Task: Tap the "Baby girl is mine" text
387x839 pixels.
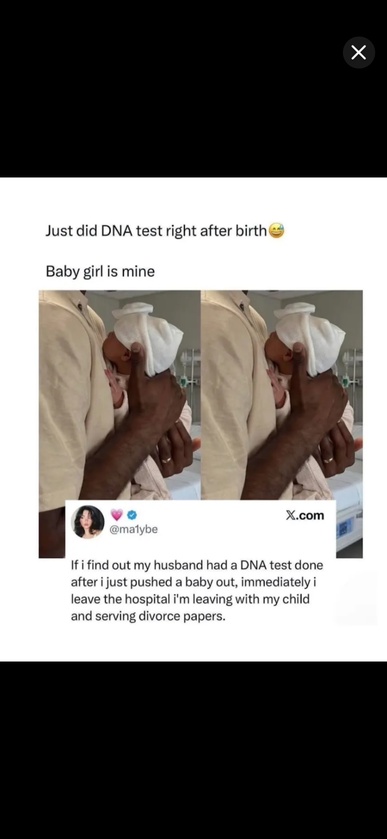Action: [100, 271]
